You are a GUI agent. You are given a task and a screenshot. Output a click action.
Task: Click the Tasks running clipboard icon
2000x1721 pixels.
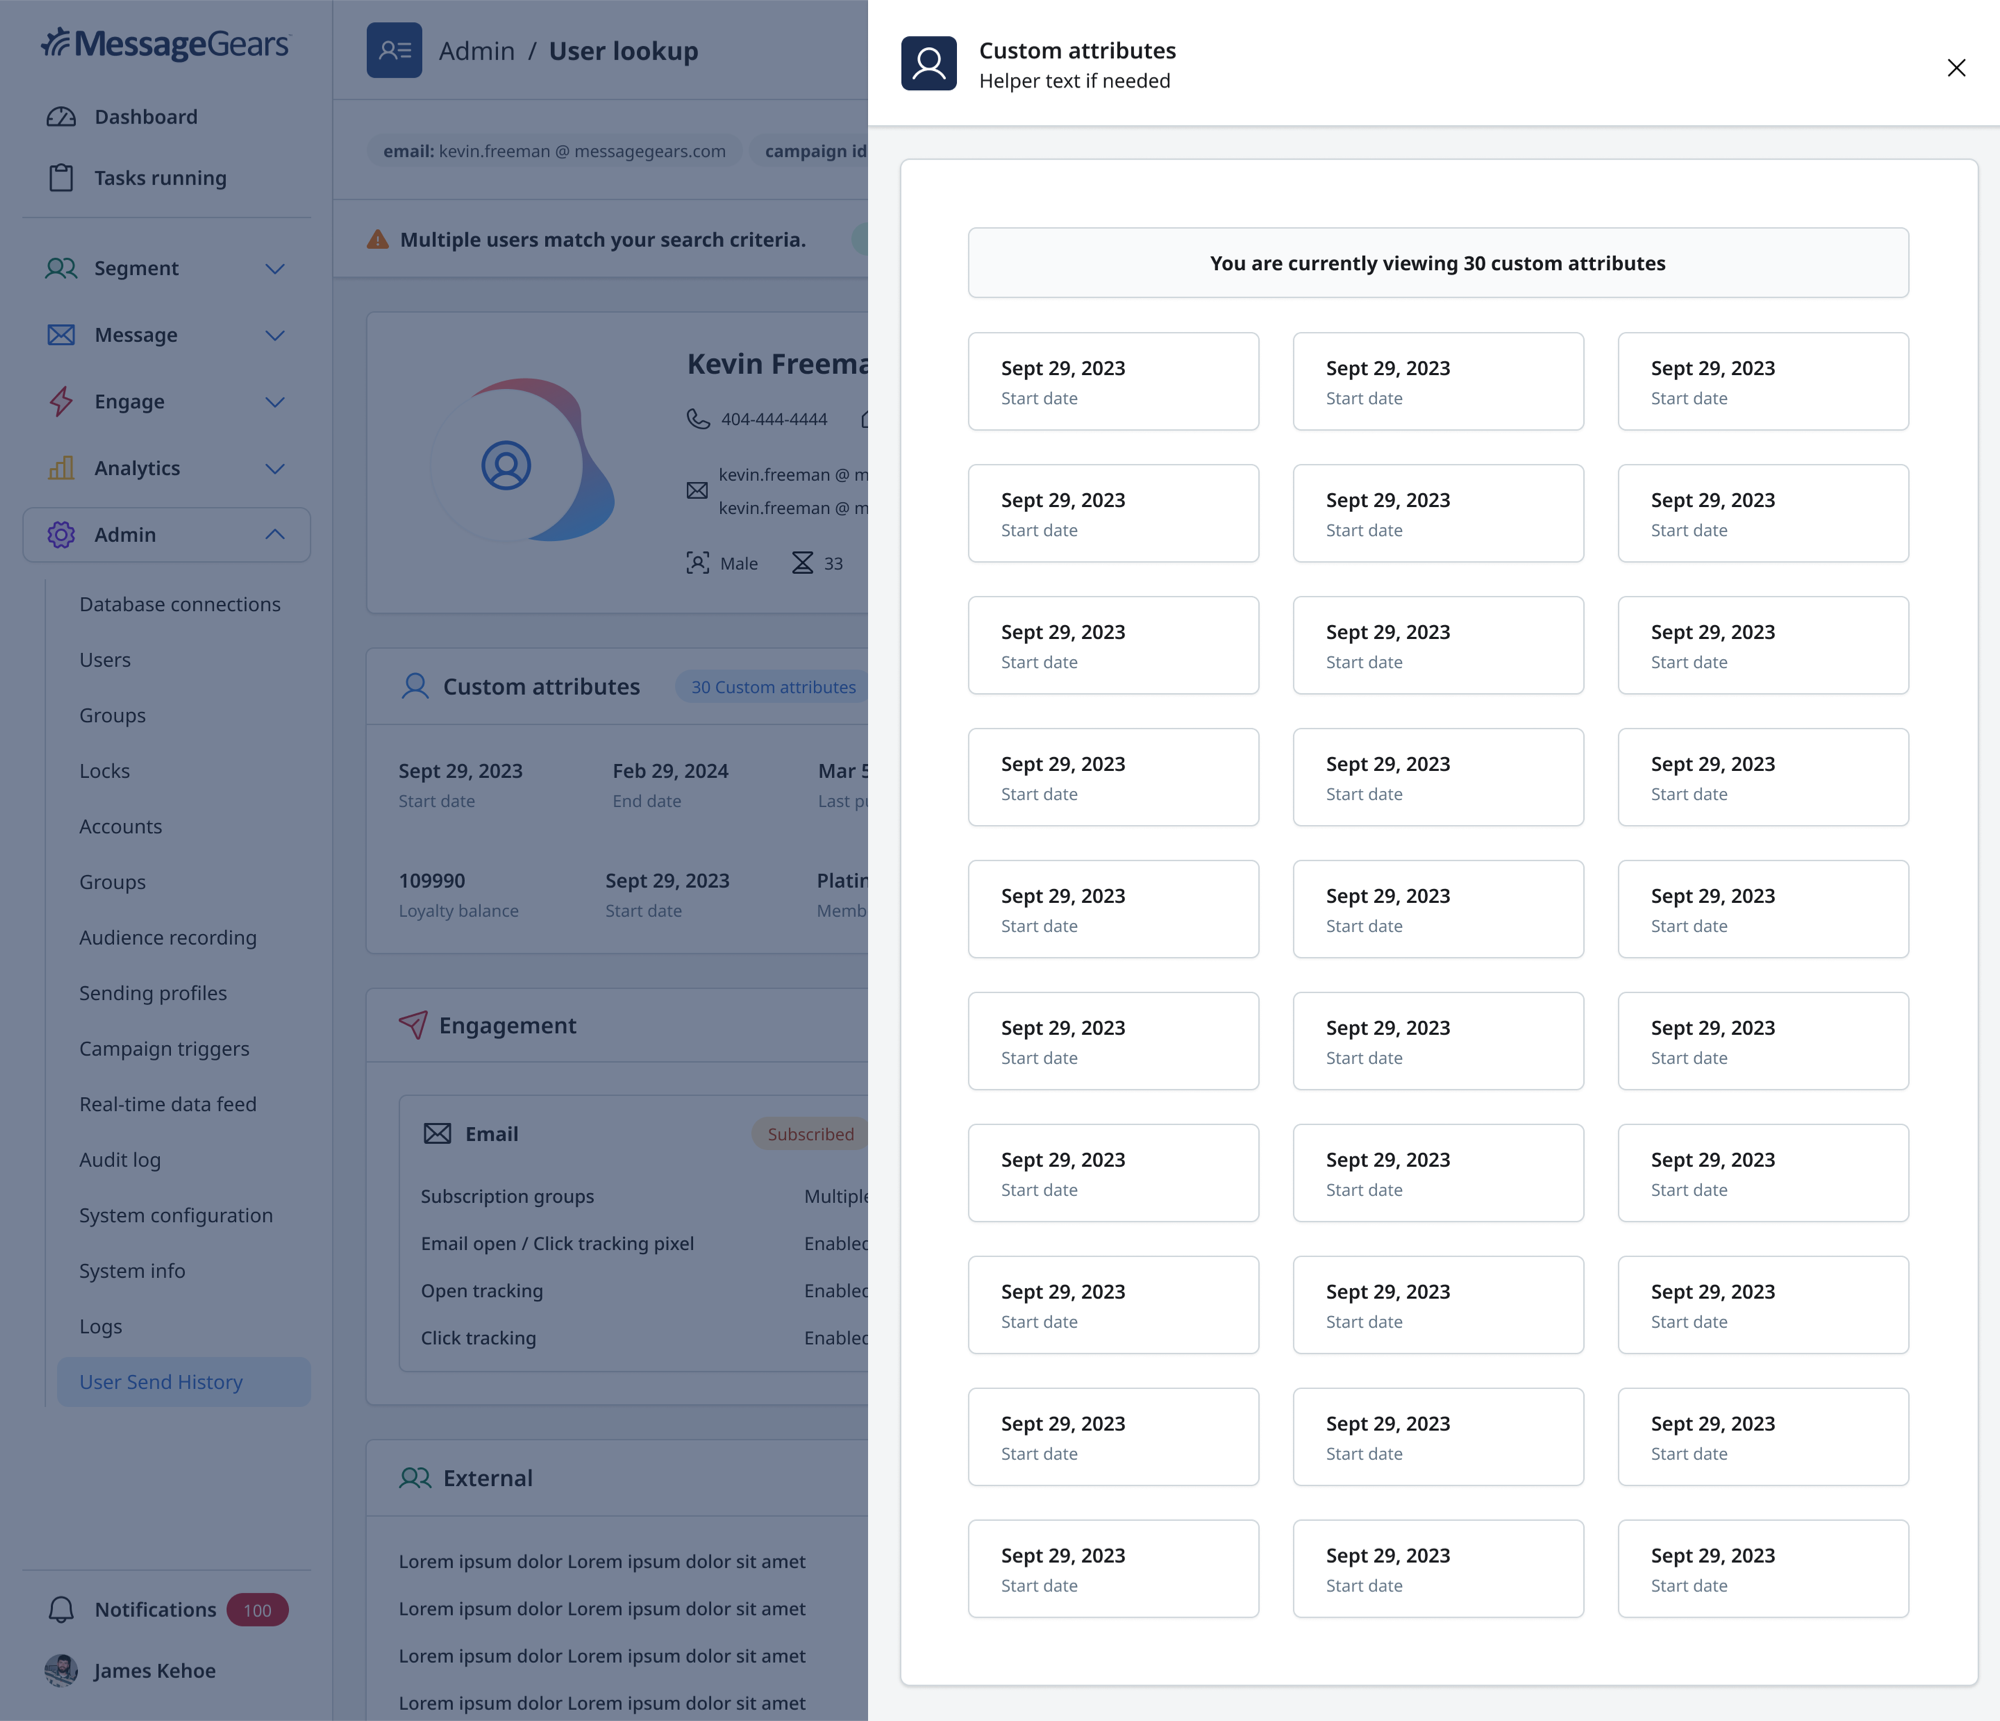click(x=61, y=178)
